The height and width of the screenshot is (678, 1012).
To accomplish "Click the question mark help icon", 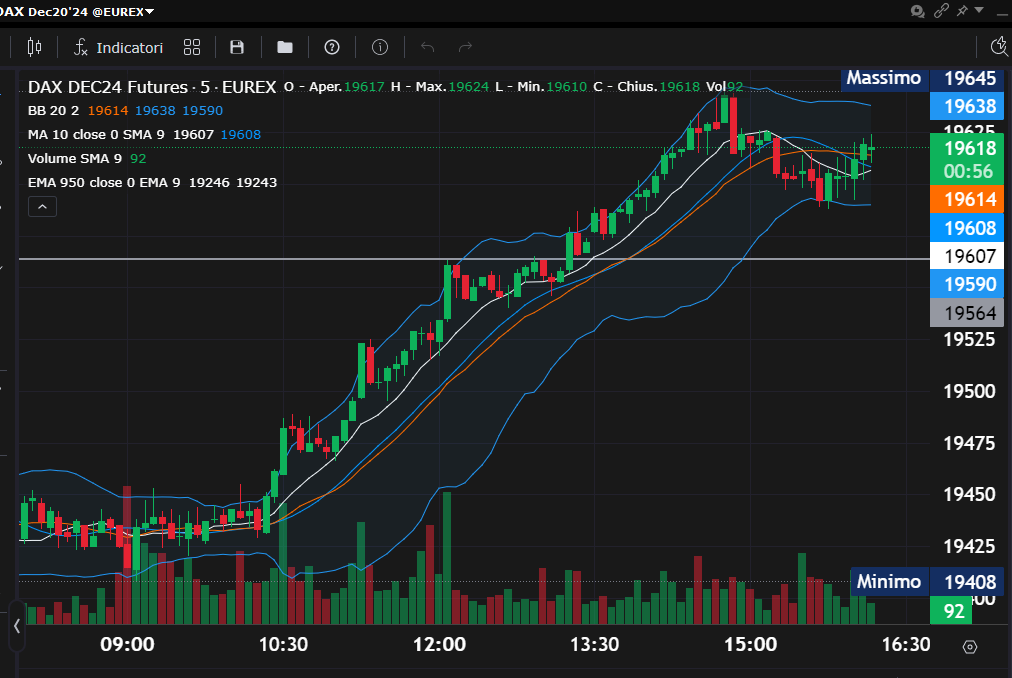I will pos(332,47).
